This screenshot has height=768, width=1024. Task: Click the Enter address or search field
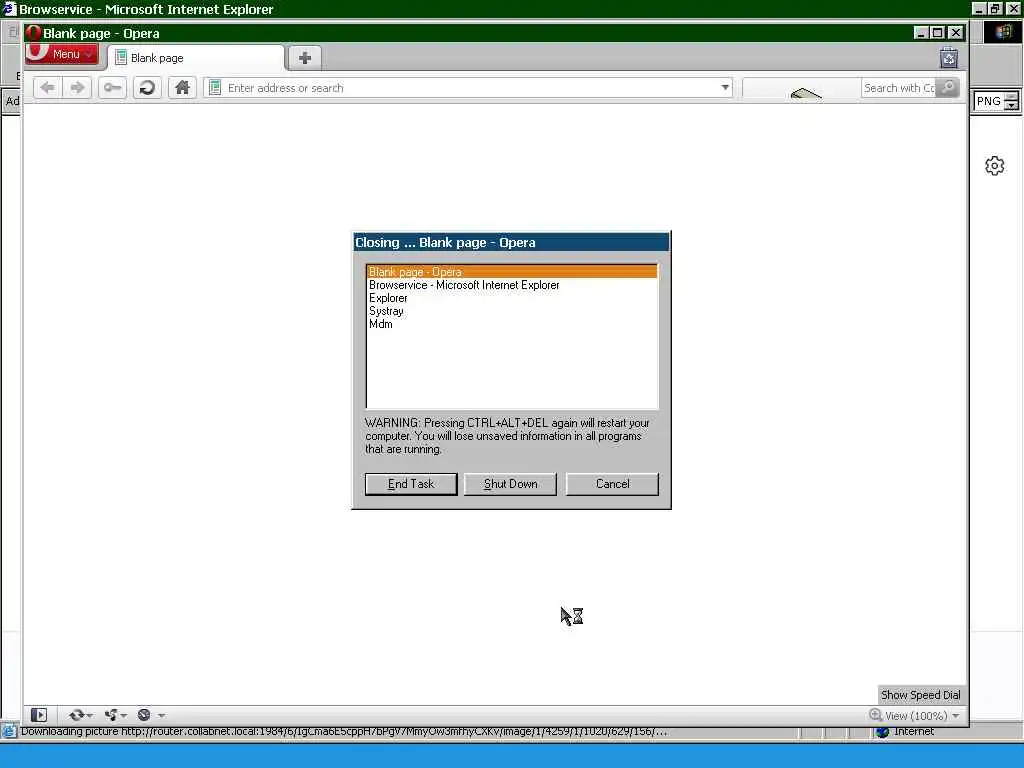tap(467, 88)
